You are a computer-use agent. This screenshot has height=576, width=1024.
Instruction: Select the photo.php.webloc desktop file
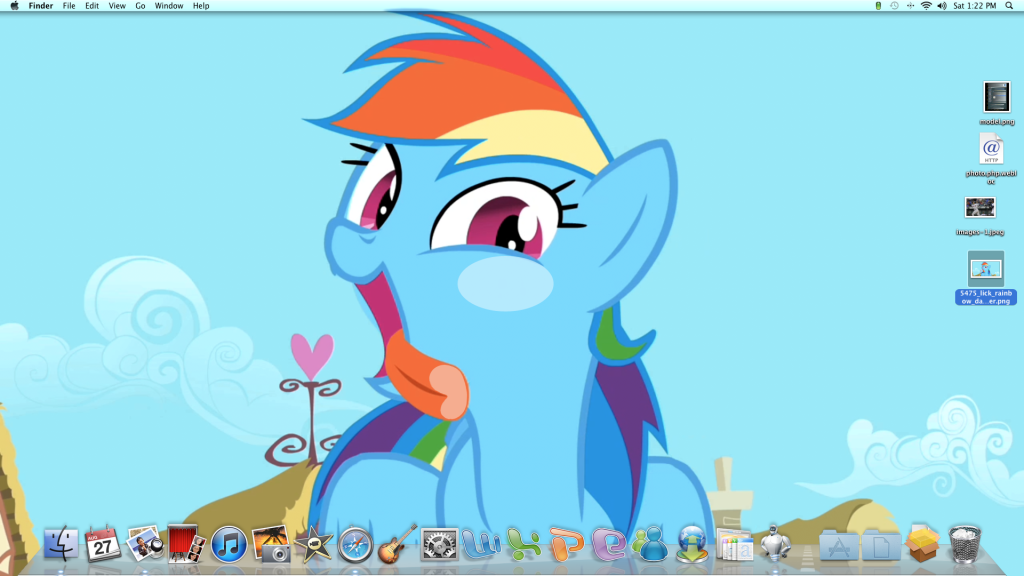tap(991, 159)
